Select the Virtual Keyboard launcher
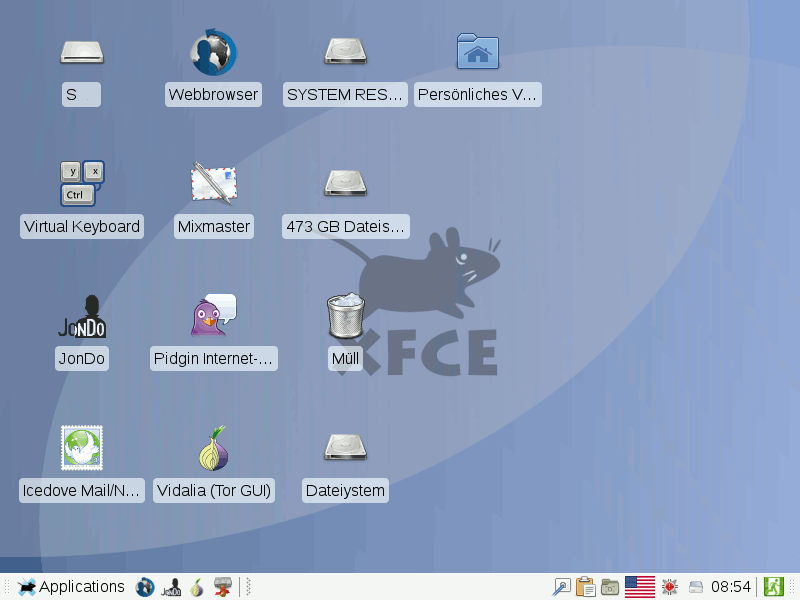Screen dimensions: 800x600 82,184
